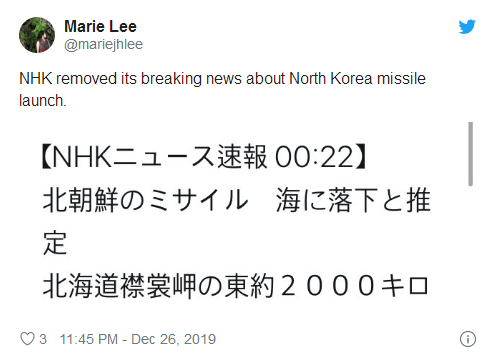Like the tweet with the heart icon
Image resolution: width=494 pixels, height=361 pixels.
(27, 339)
